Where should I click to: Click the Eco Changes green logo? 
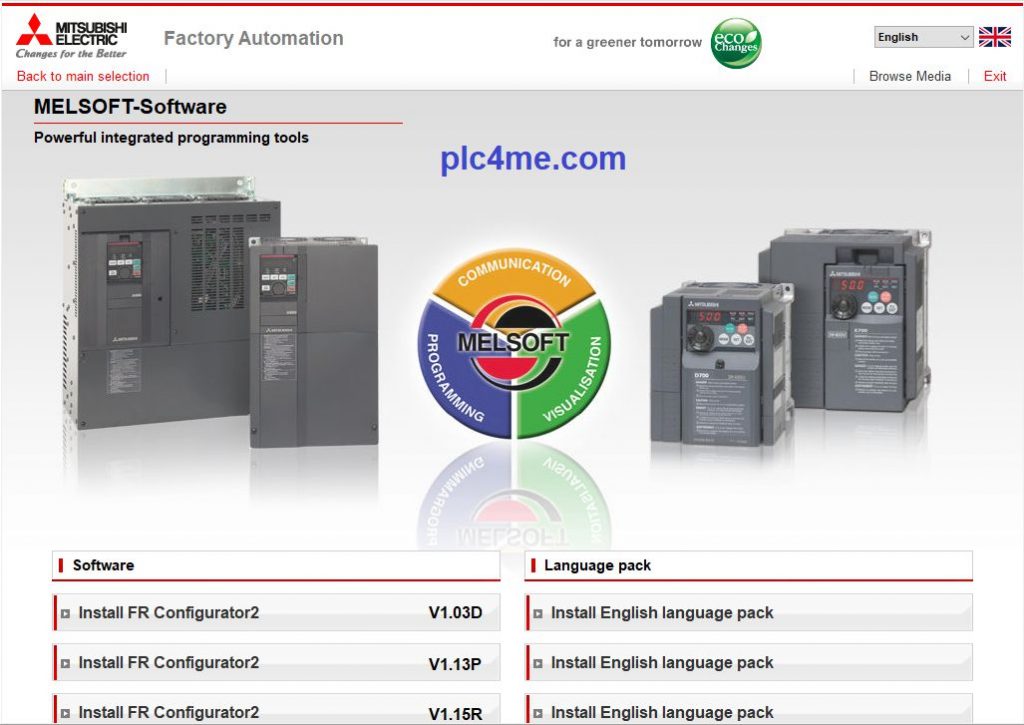click(x=736, y=43)
